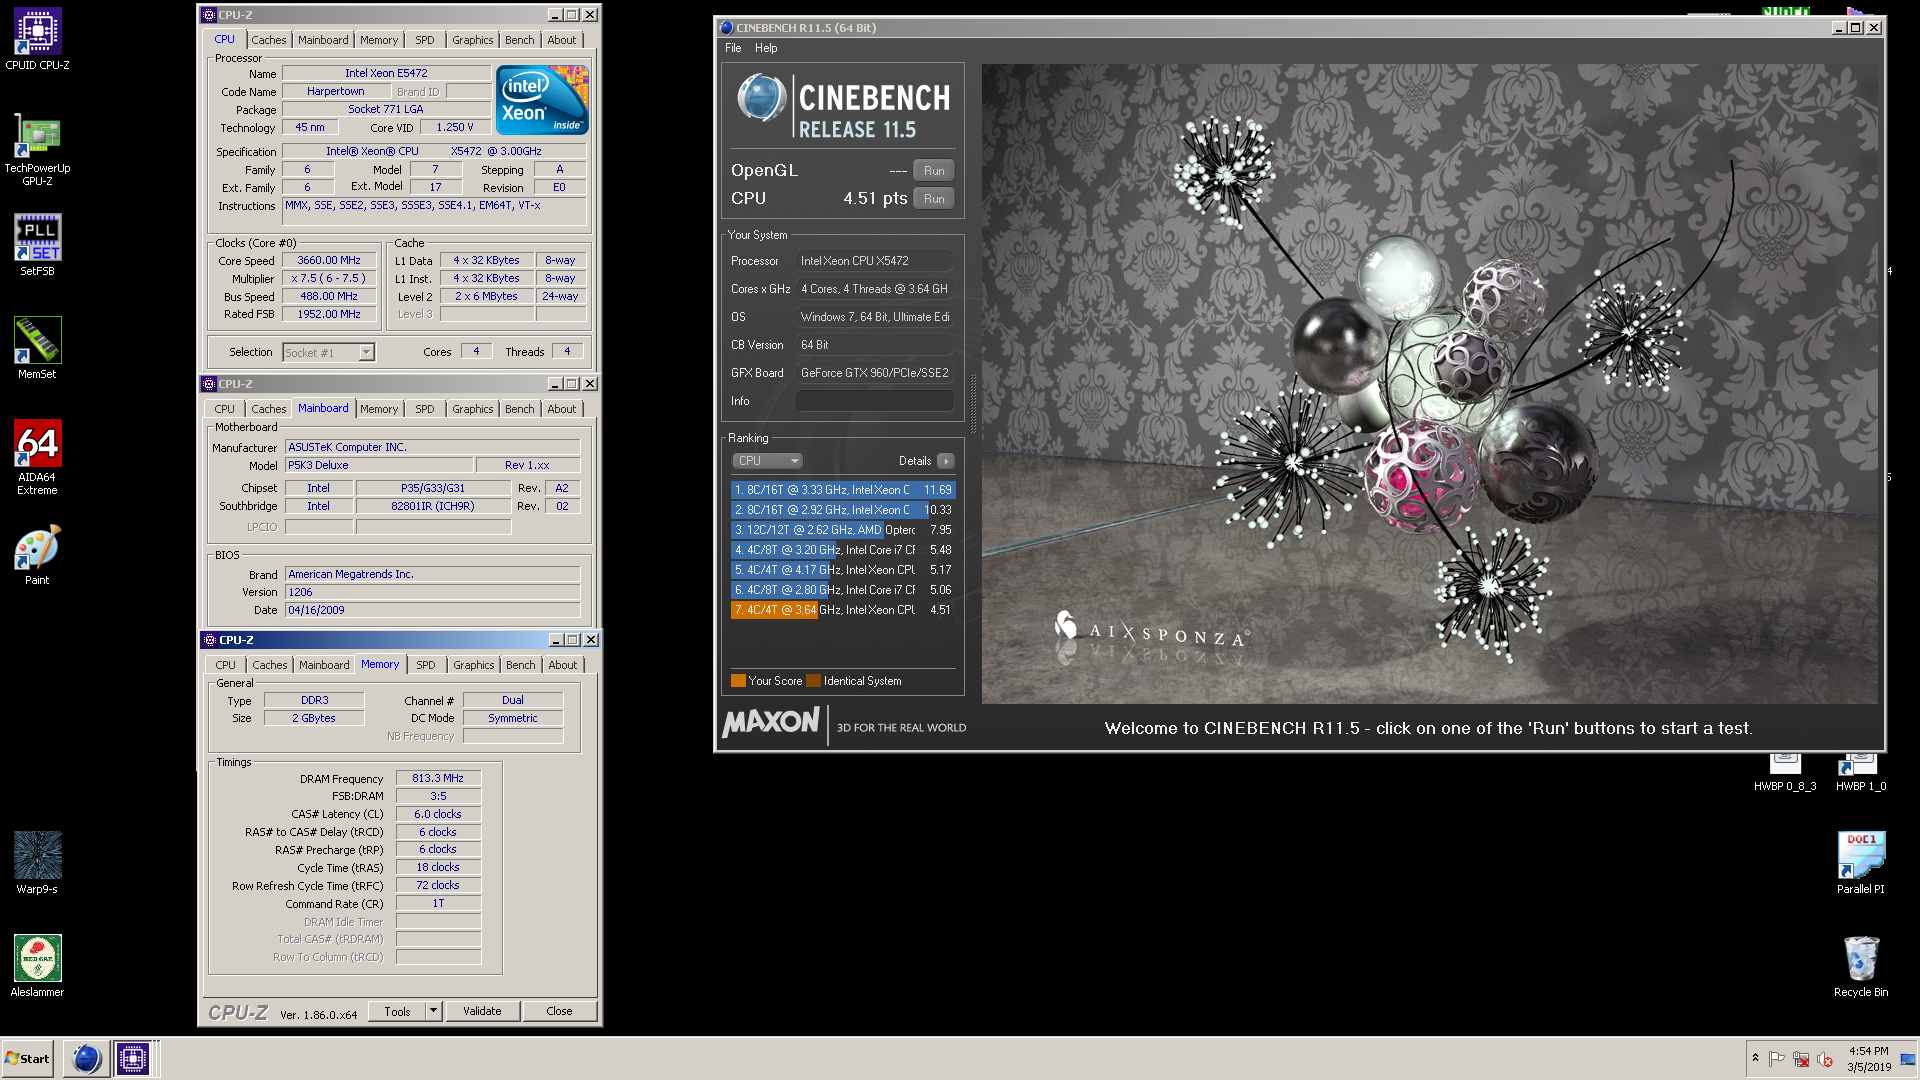This screenshot has height=1080, width=1920.
Task: Show hidden system tray icons
Action: (1755, 1058)
